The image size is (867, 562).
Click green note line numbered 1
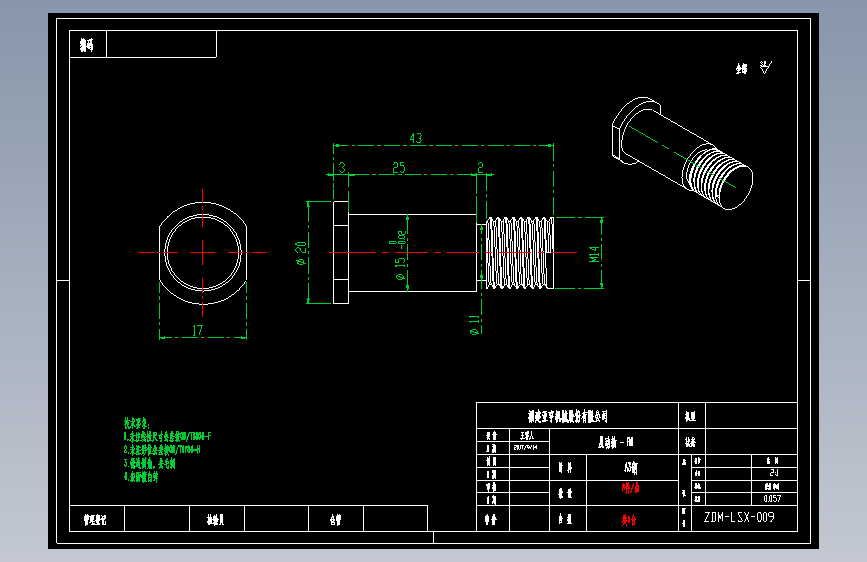tap(168, 436)
